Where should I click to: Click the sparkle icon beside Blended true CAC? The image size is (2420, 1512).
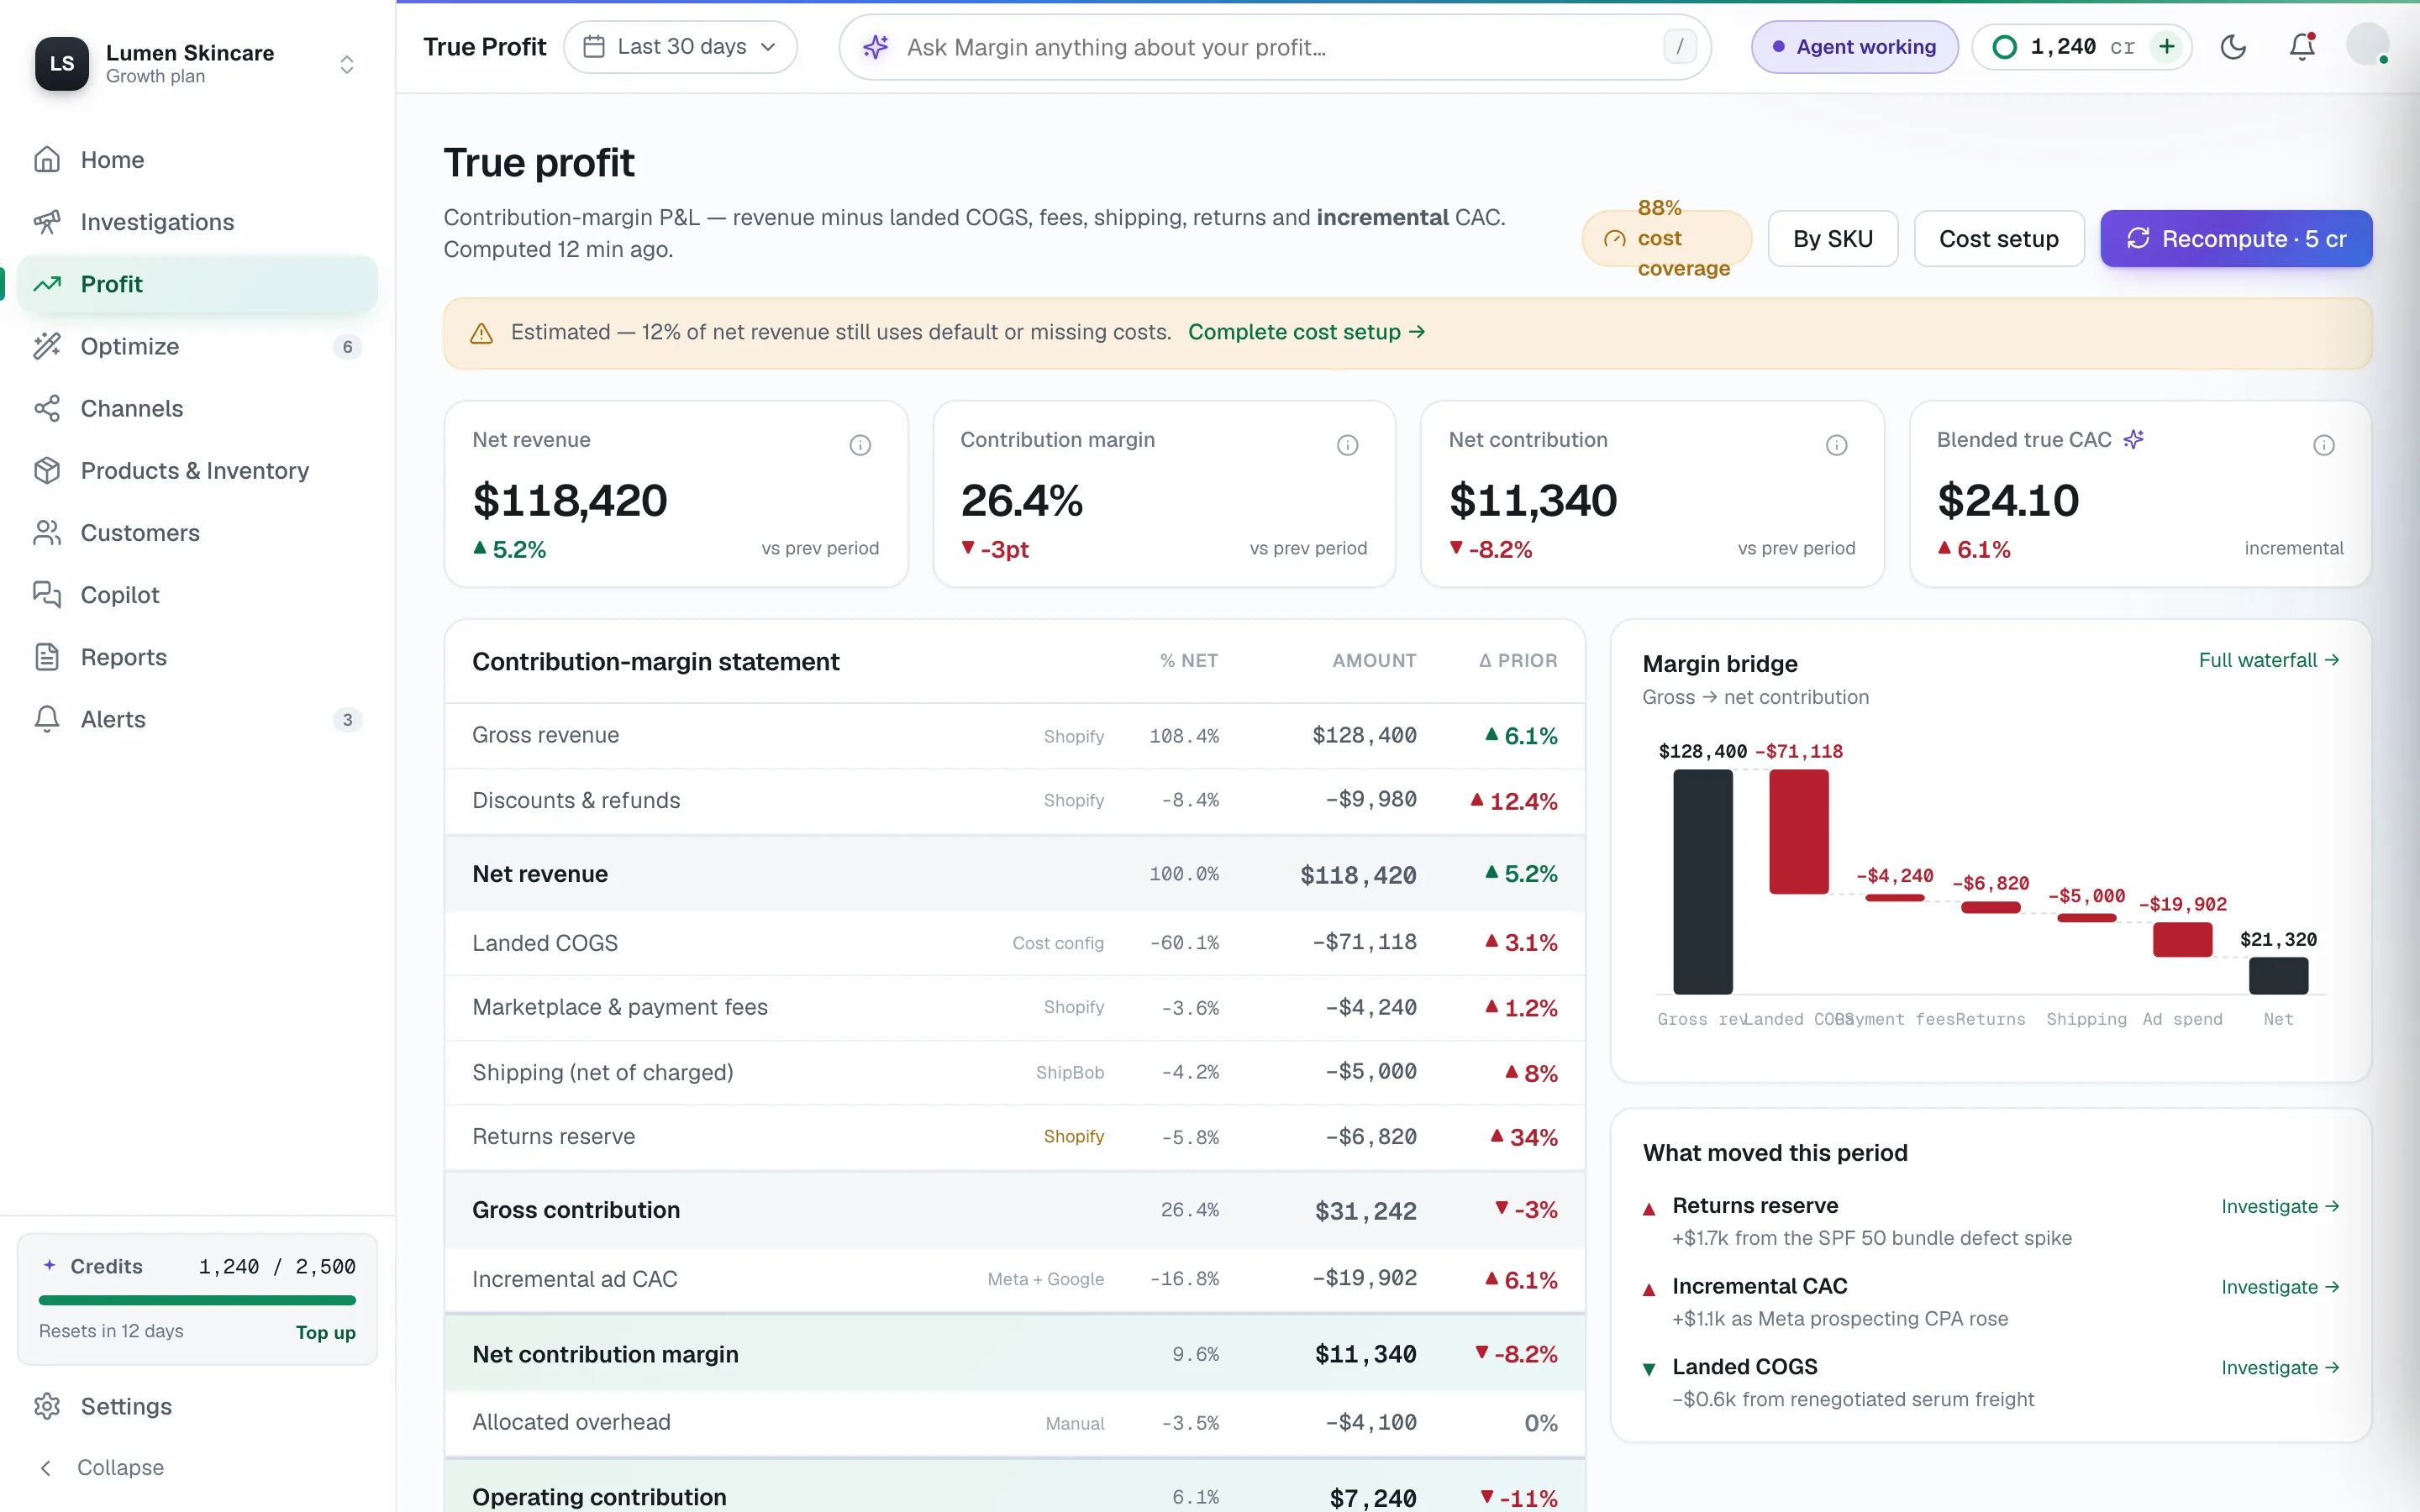(2133, 439)
